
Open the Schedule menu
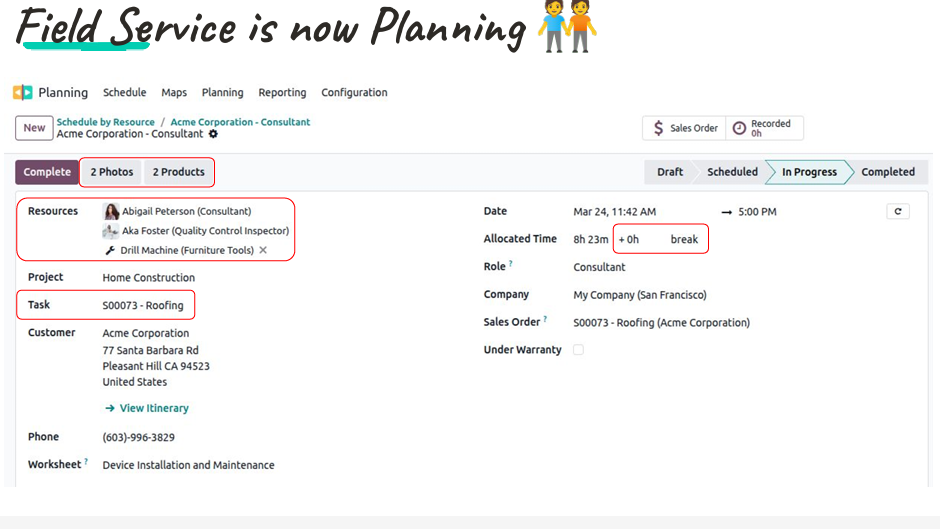[125, 92]
